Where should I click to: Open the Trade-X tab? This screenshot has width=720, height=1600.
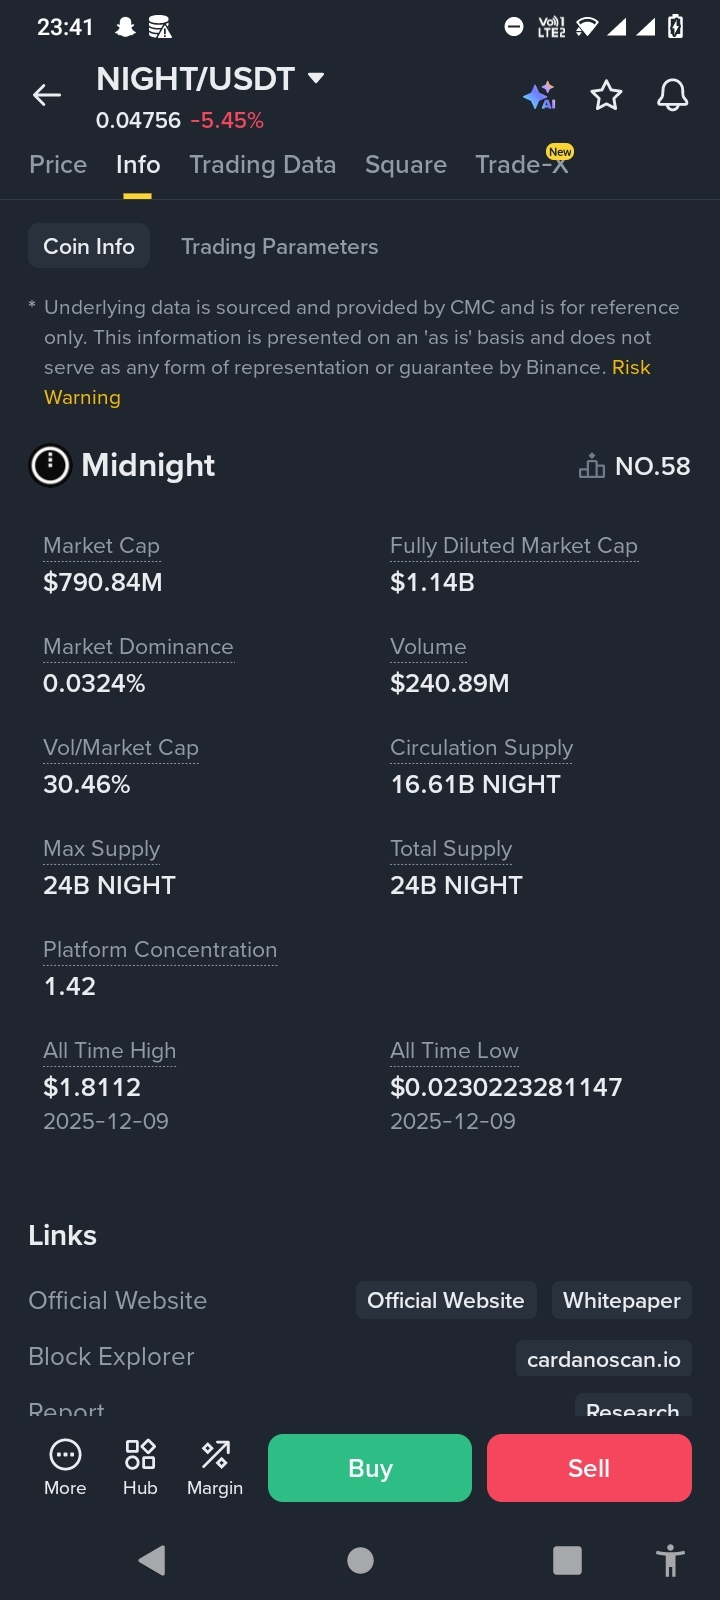521,165
